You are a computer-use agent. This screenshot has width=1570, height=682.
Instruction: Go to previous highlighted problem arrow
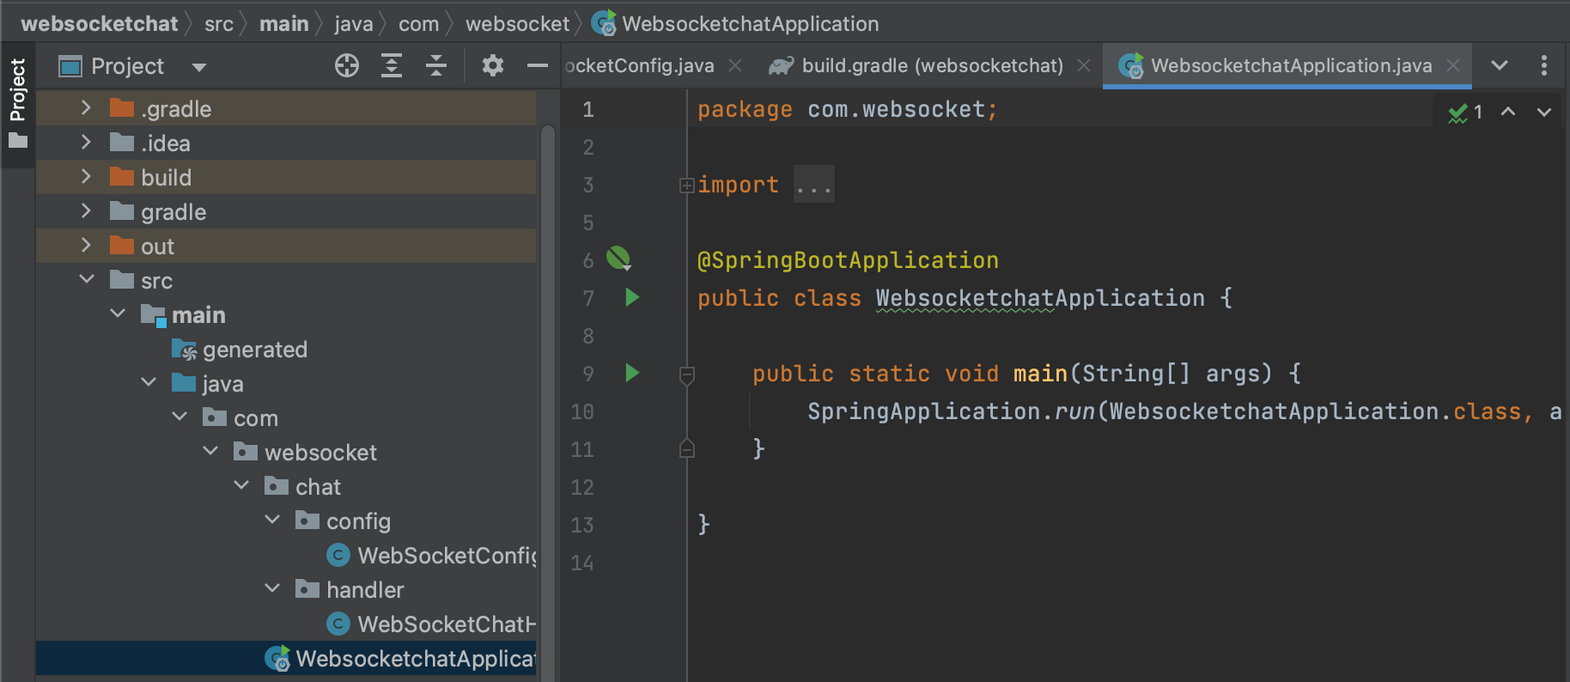pos(1508,112)
